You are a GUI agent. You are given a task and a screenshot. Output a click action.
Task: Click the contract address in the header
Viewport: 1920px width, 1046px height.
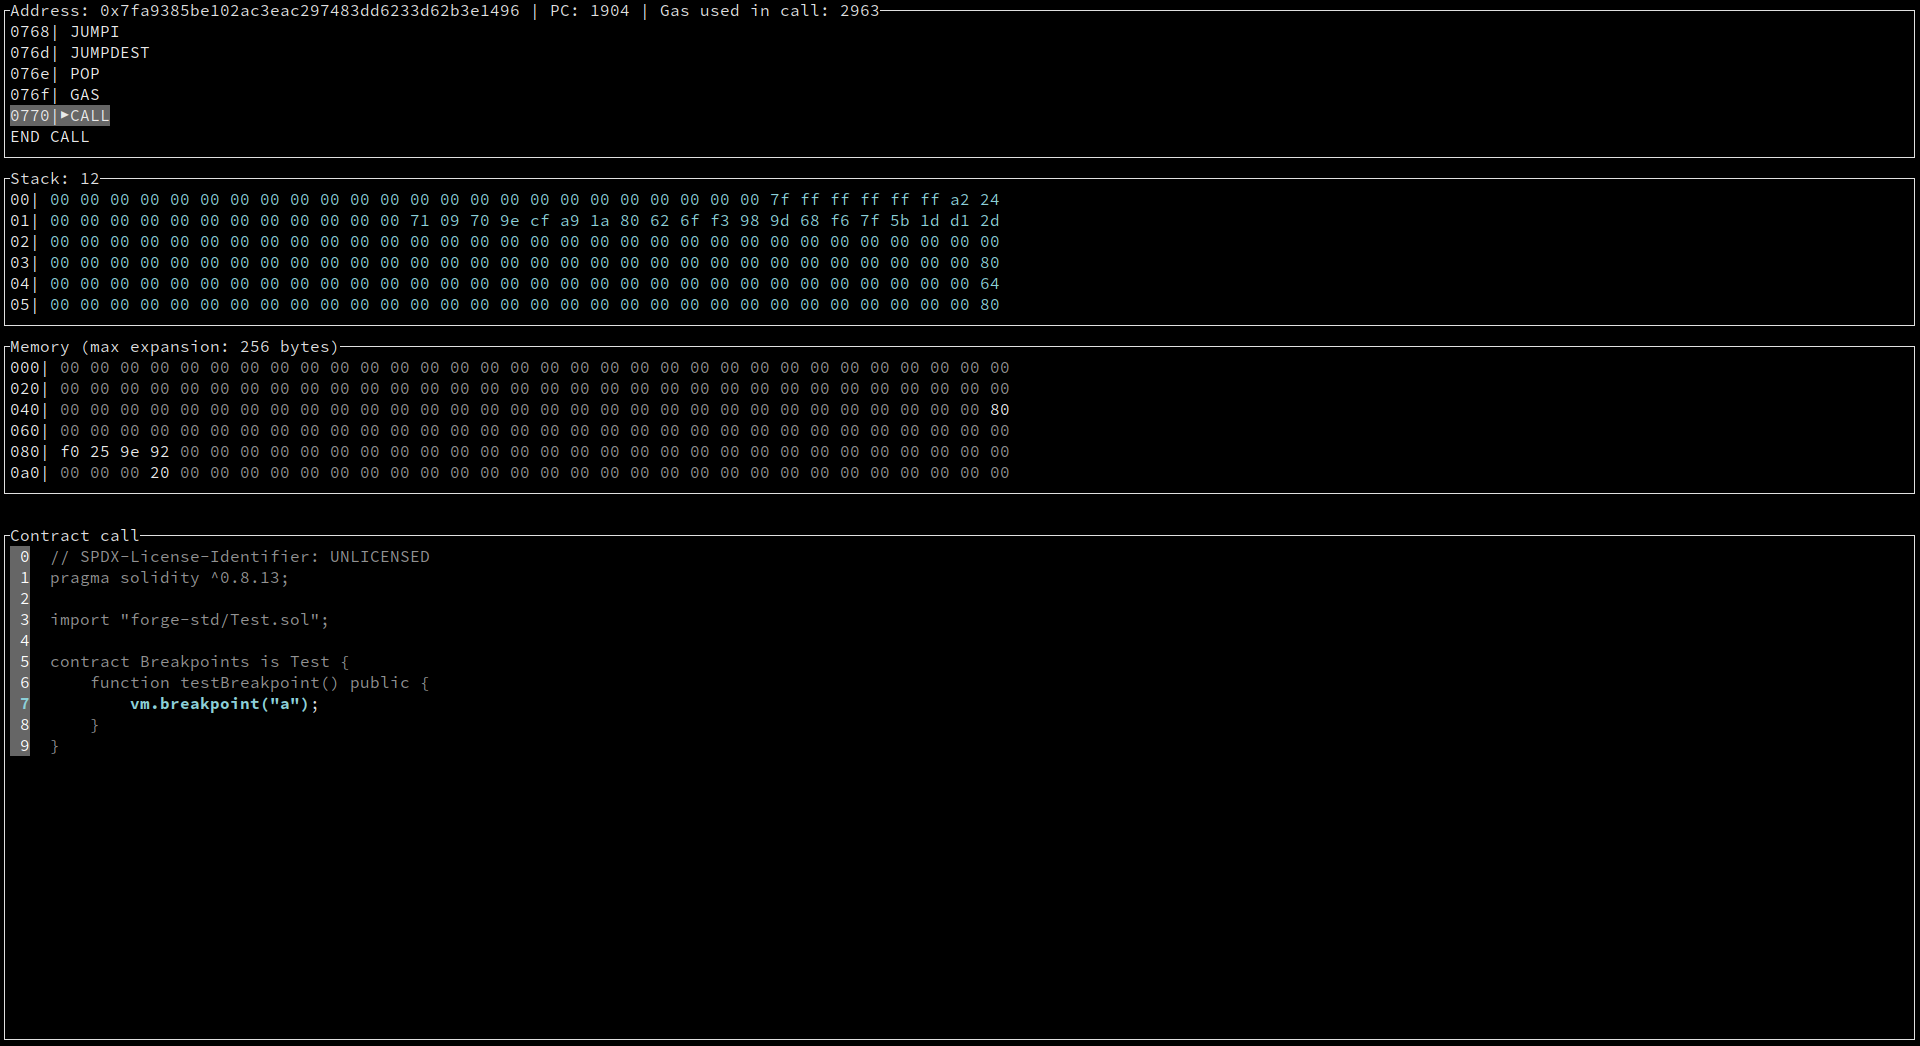(309, 11)
